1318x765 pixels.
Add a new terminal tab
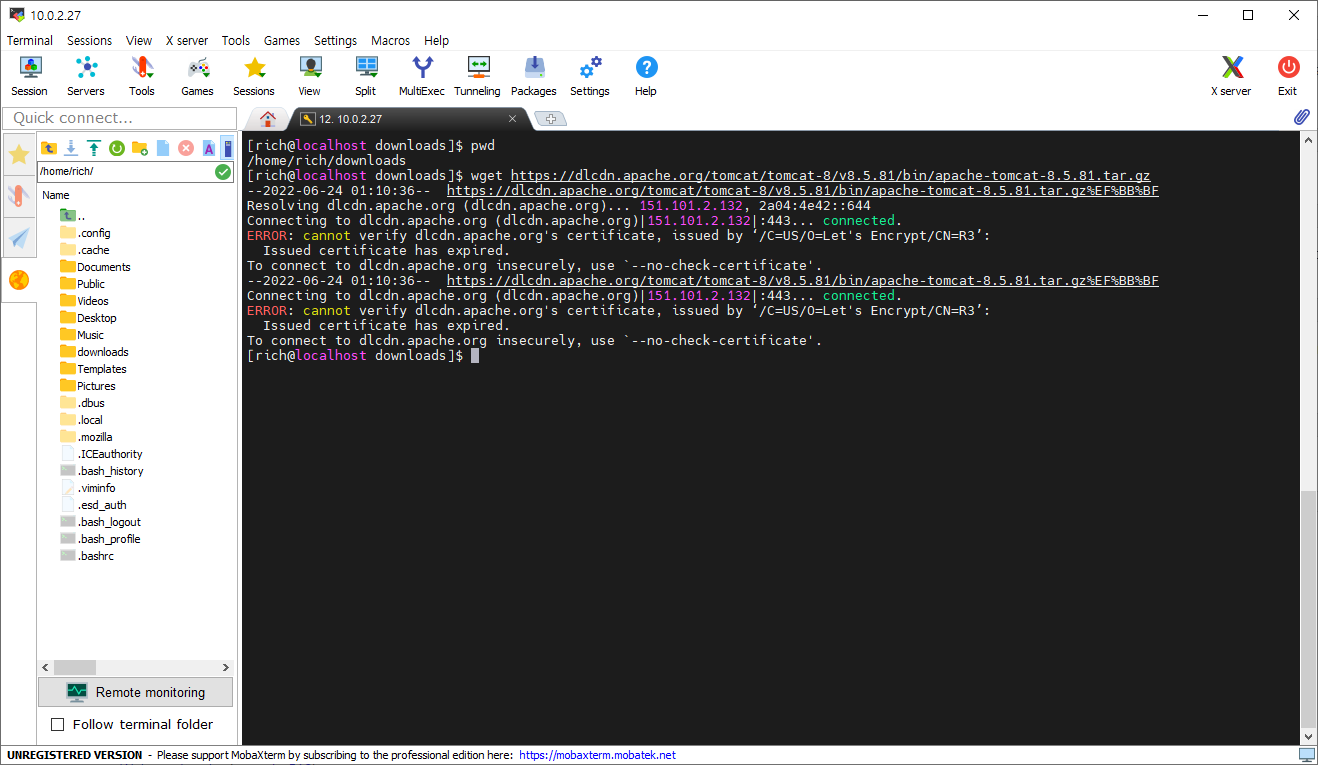[550, 119]
